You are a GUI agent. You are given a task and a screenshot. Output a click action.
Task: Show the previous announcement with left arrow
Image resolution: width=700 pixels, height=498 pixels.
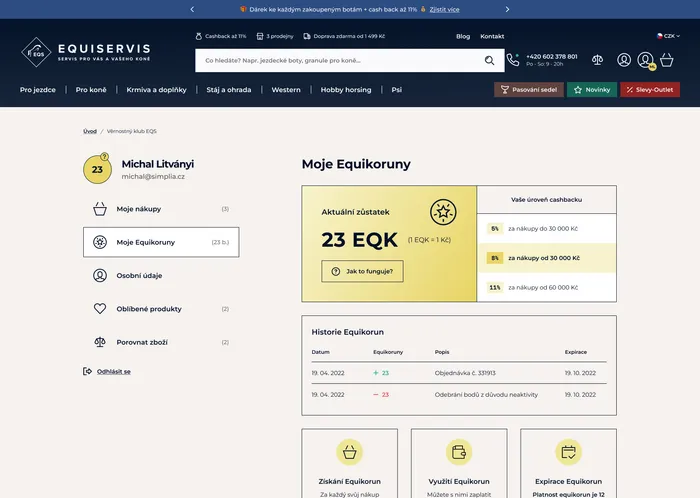[x=192, y=9]
